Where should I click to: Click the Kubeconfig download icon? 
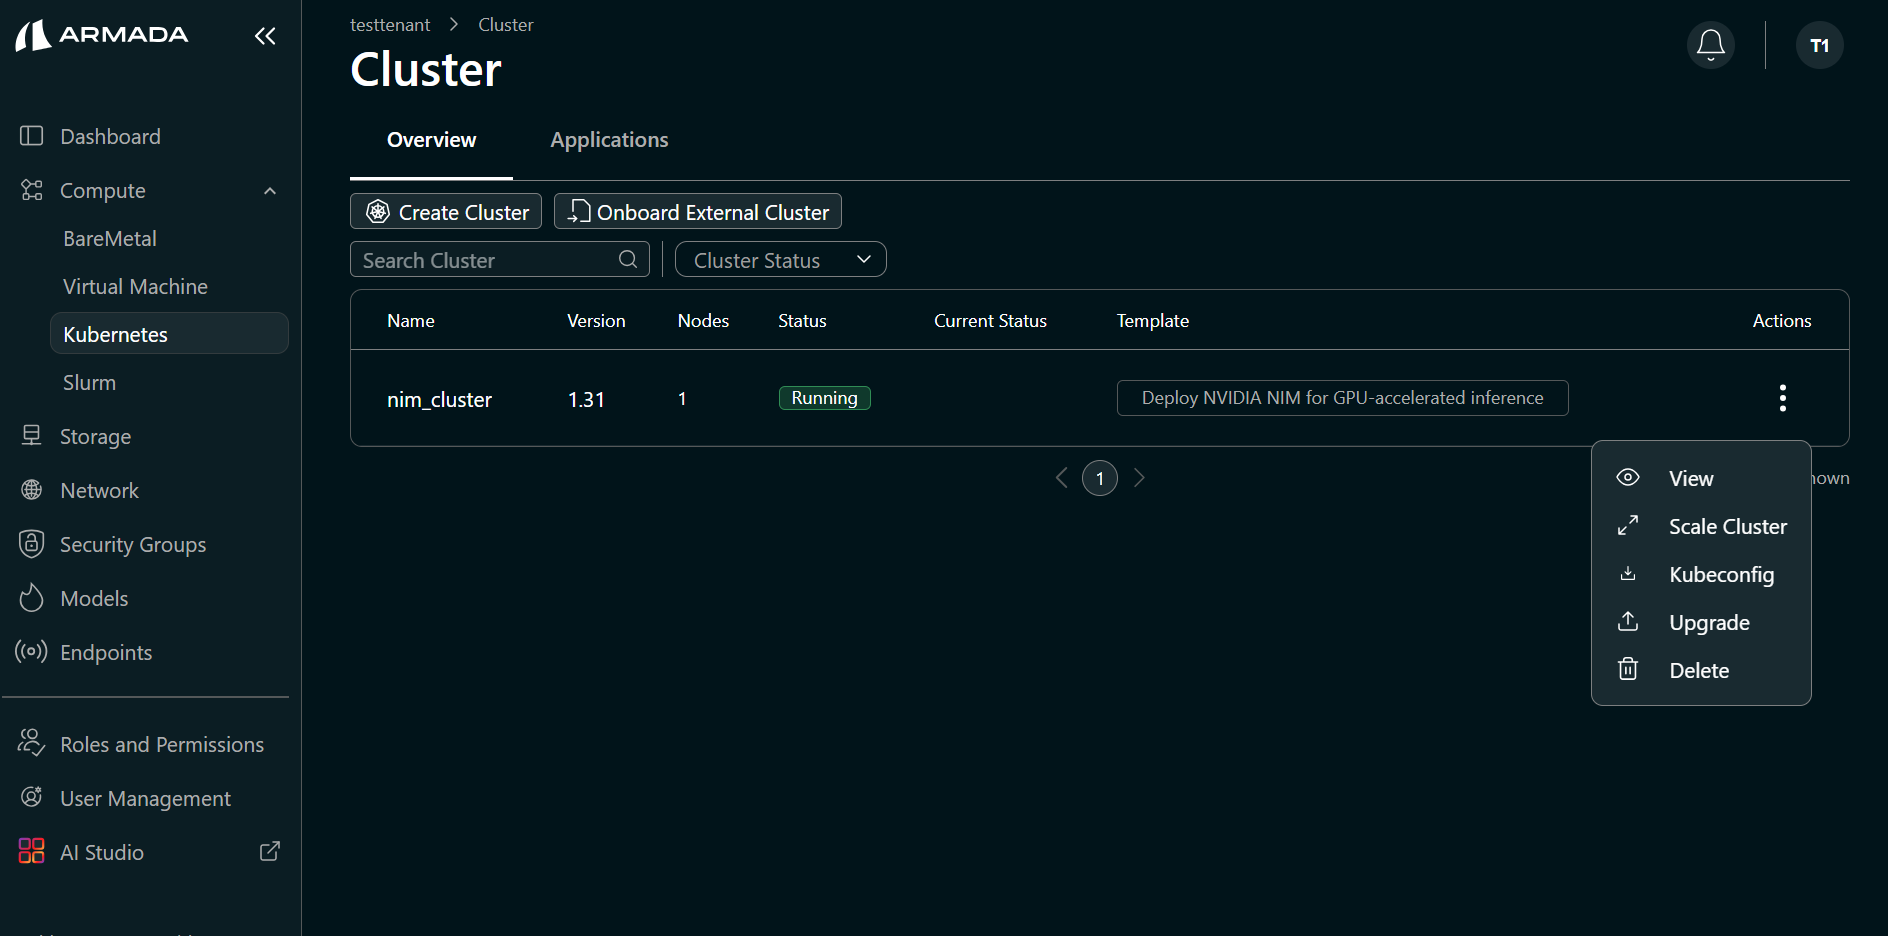(1627, 573)
